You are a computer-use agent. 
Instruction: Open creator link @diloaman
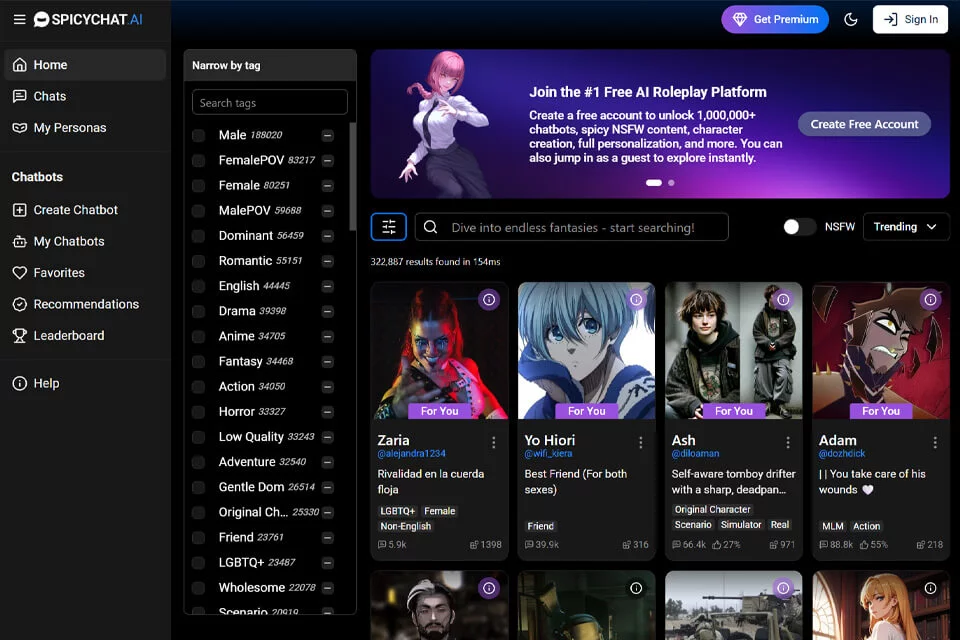pyautogui.click(x=695, y=454)
